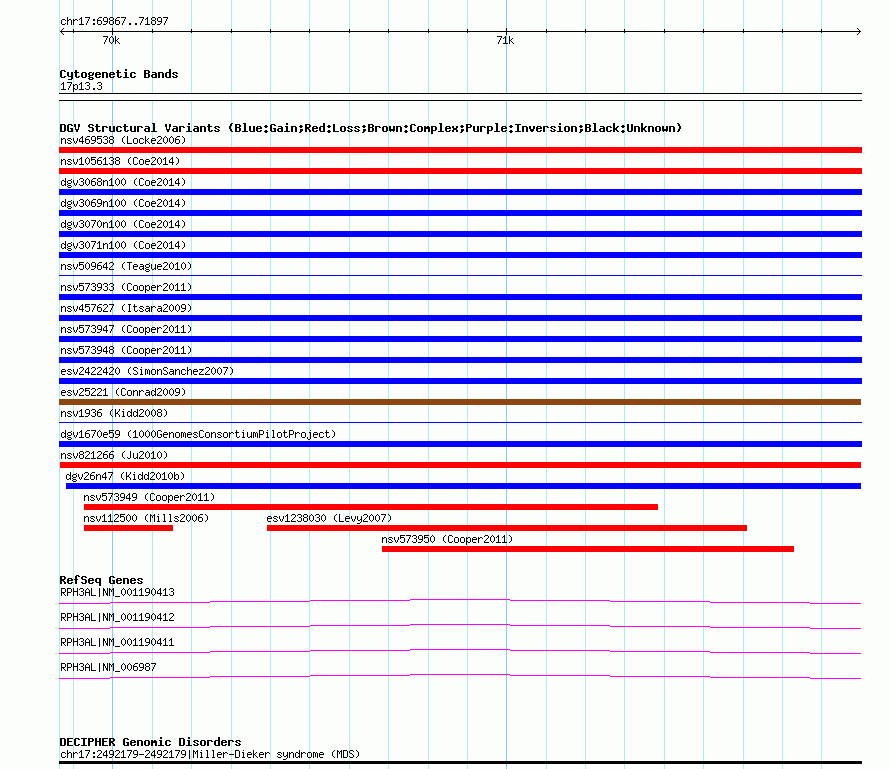This screenshot has width=890, height=769.
Task: Click the nsv573947 (Cooper2011) label
Action: 126,329
